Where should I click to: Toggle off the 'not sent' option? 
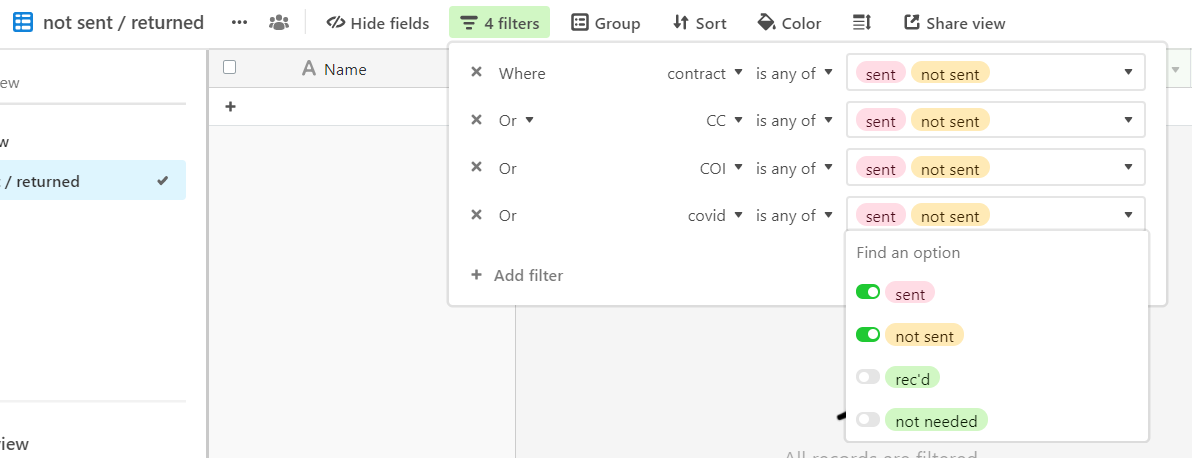point(867,335)
